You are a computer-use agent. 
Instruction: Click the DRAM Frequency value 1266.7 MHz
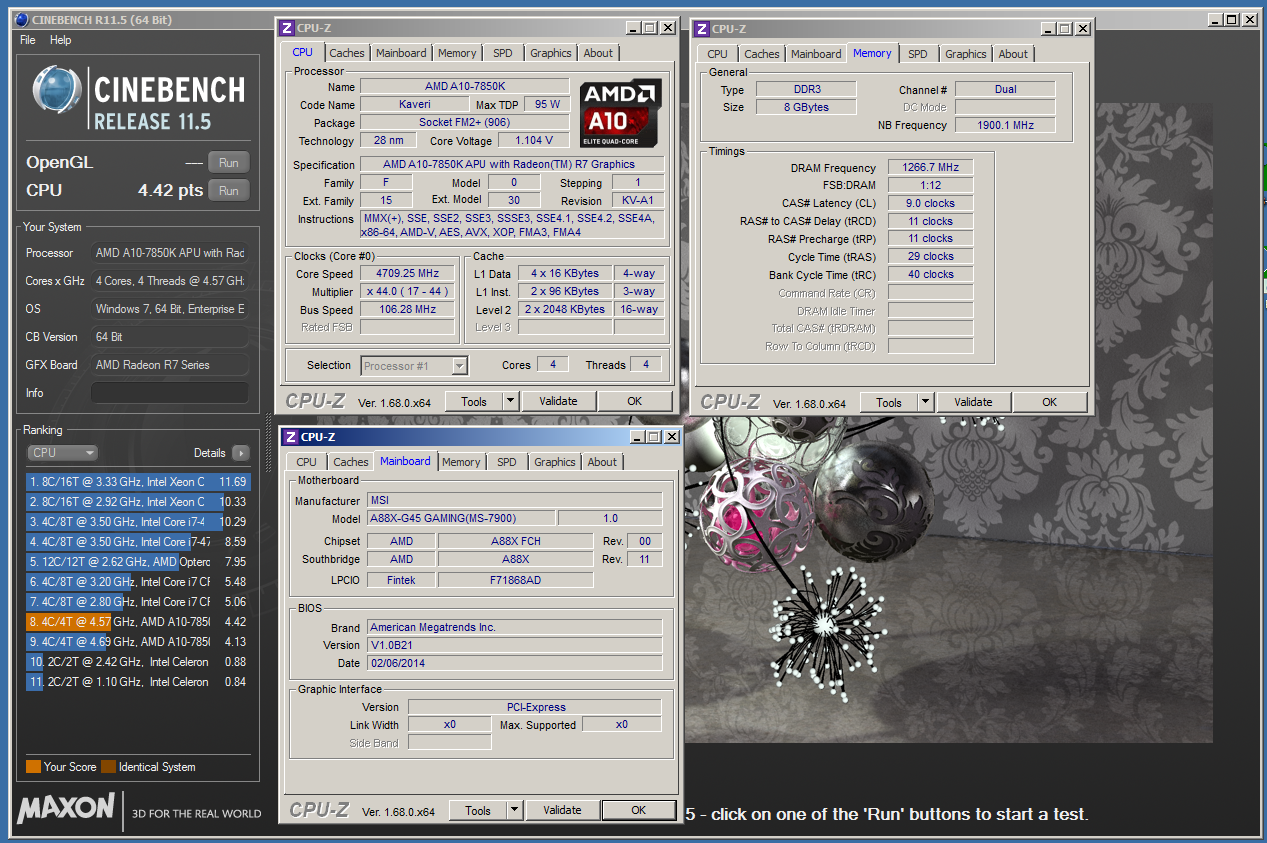click(930, 168)
